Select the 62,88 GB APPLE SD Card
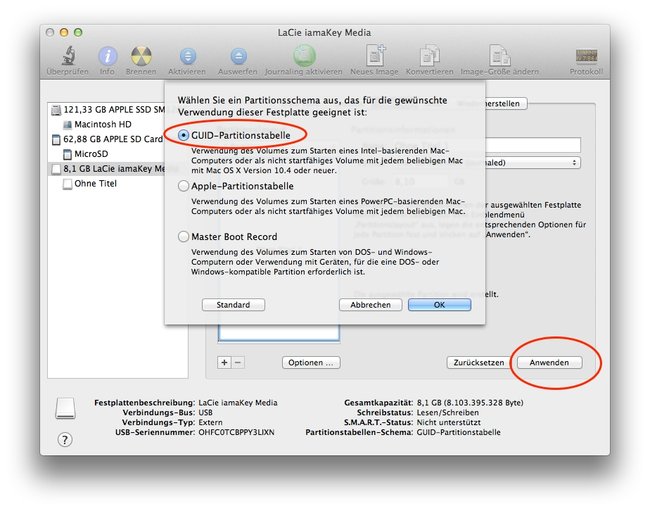 [107, 139]
